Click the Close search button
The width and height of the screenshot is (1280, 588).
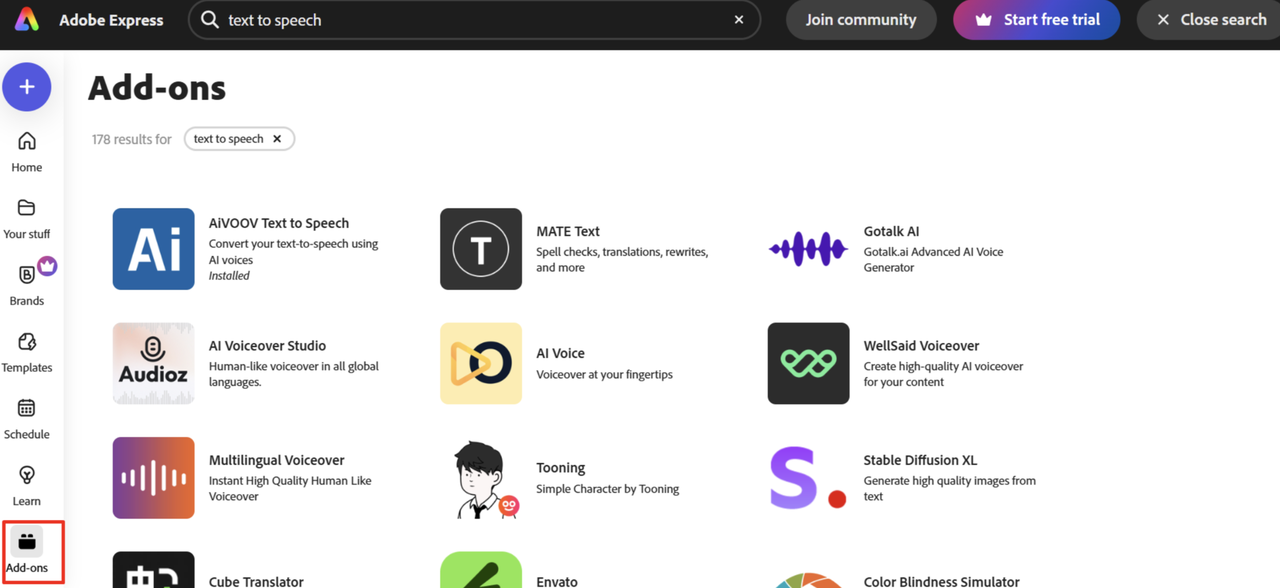[x=1210, y=20]
